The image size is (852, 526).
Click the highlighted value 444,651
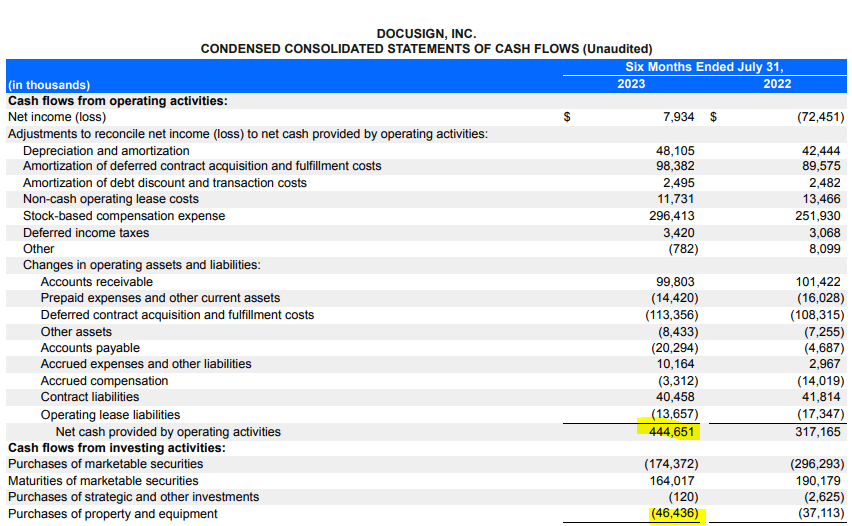point(667,431)
